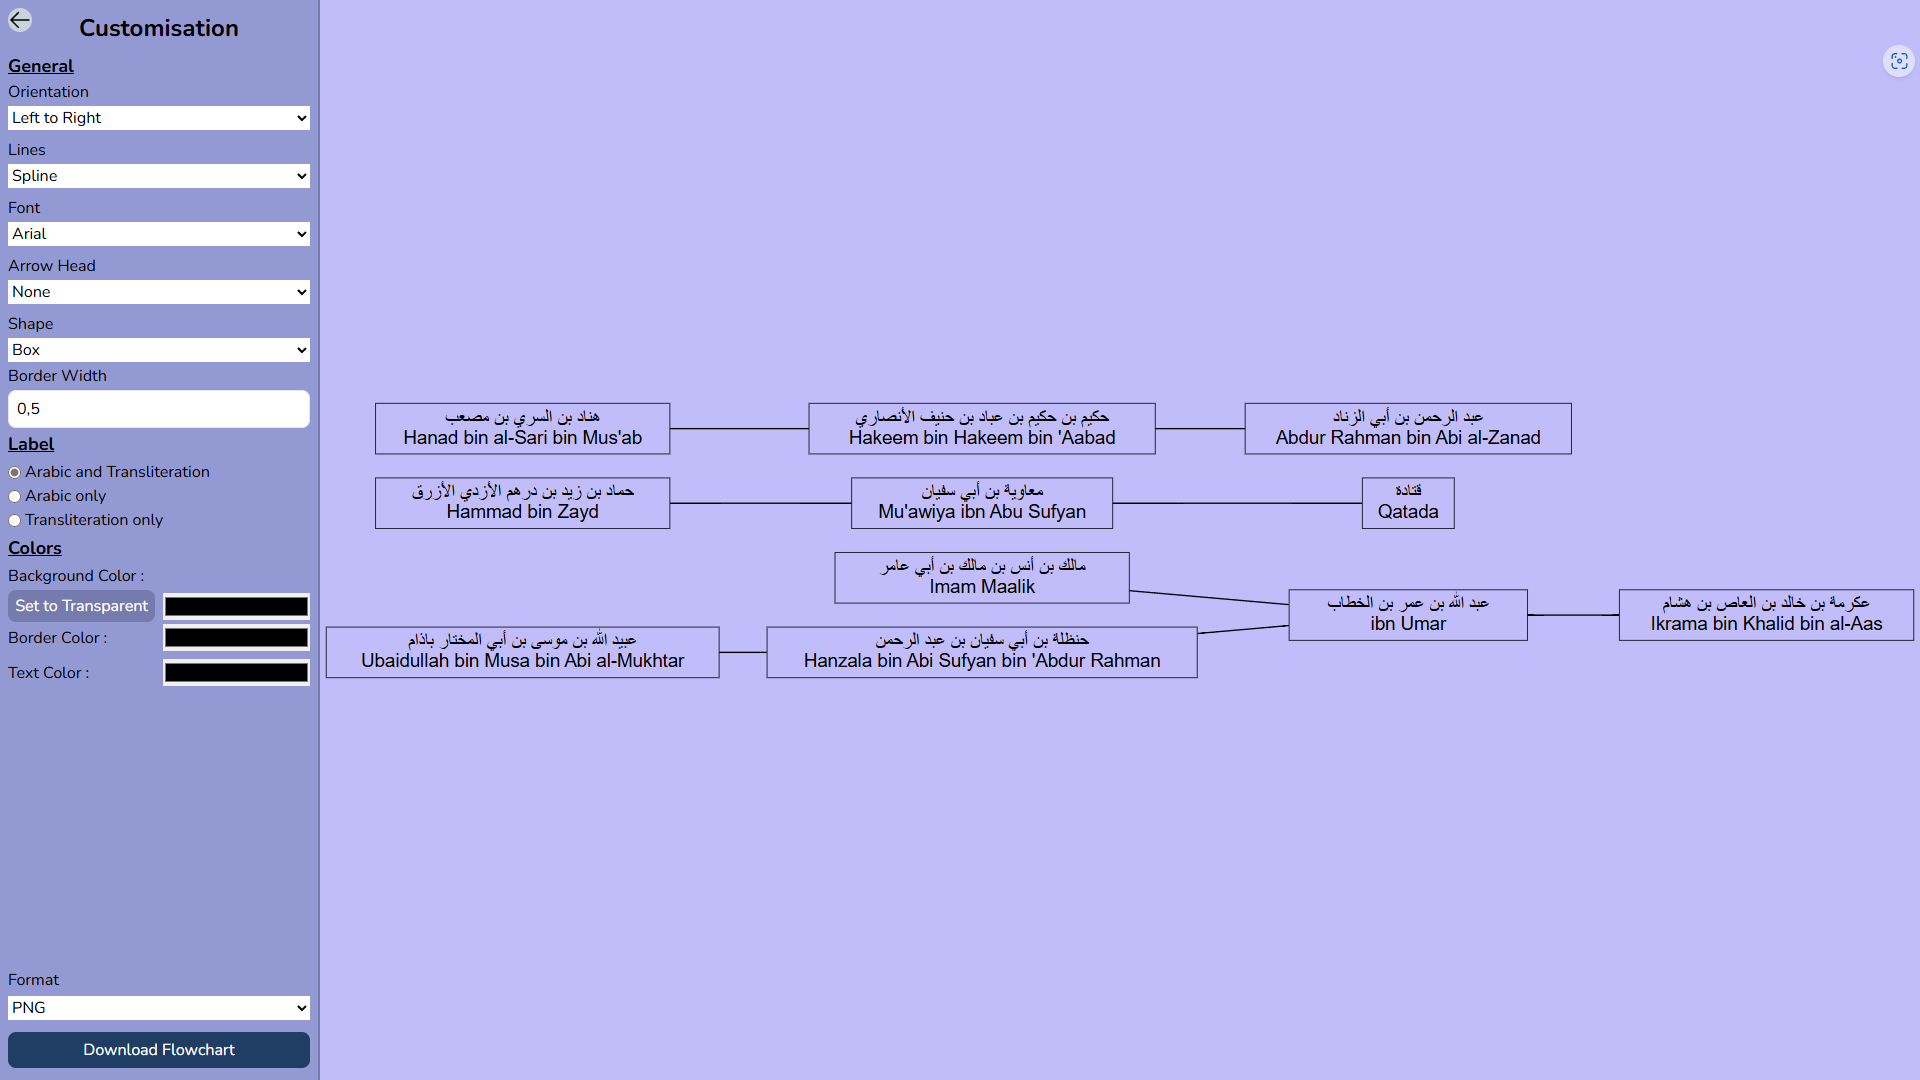Screen dimensions: 1920x1080
Task: Click the back navigation arrow icon
Action: (x=21, y=20)
